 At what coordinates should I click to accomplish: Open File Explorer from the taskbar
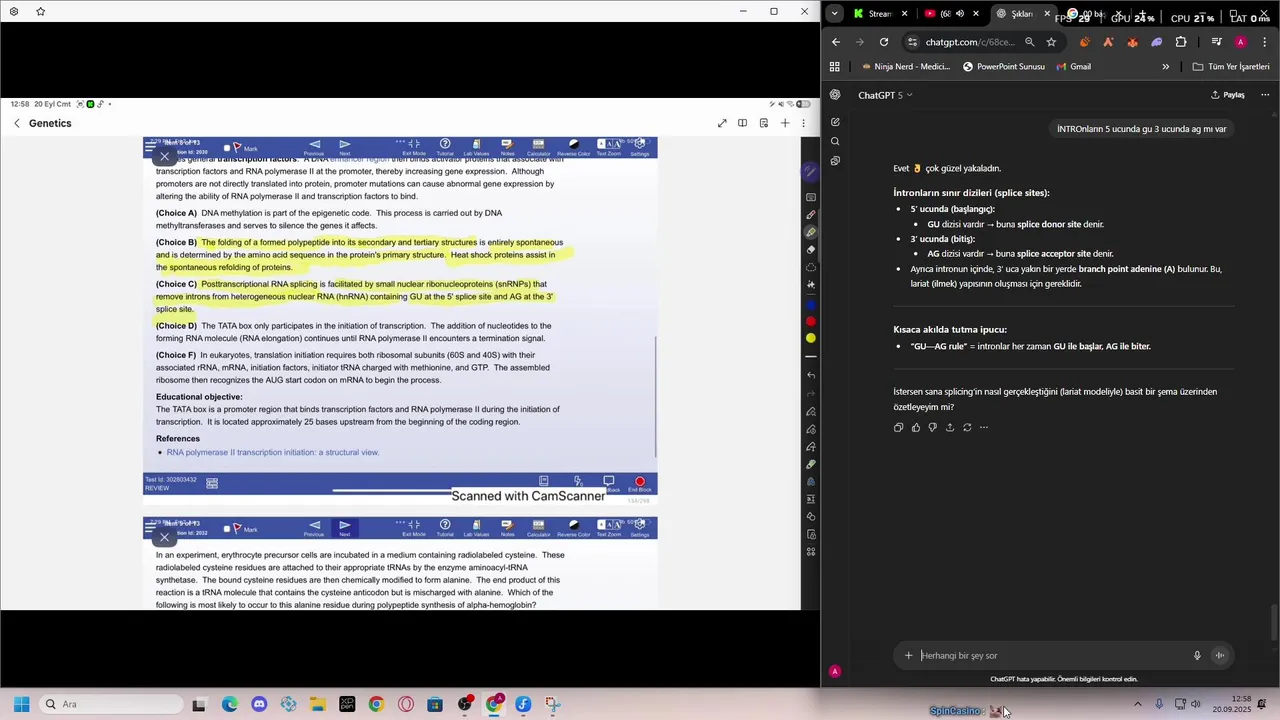click(x=317, y=704)
